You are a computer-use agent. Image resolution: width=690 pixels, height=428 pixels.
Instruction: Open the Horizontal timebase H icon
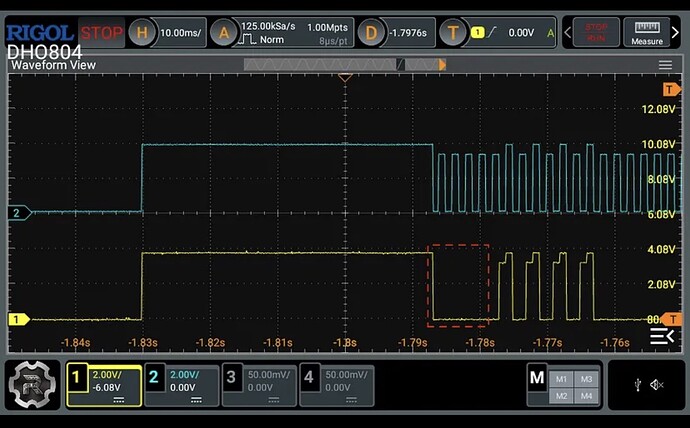pos(142,33)
